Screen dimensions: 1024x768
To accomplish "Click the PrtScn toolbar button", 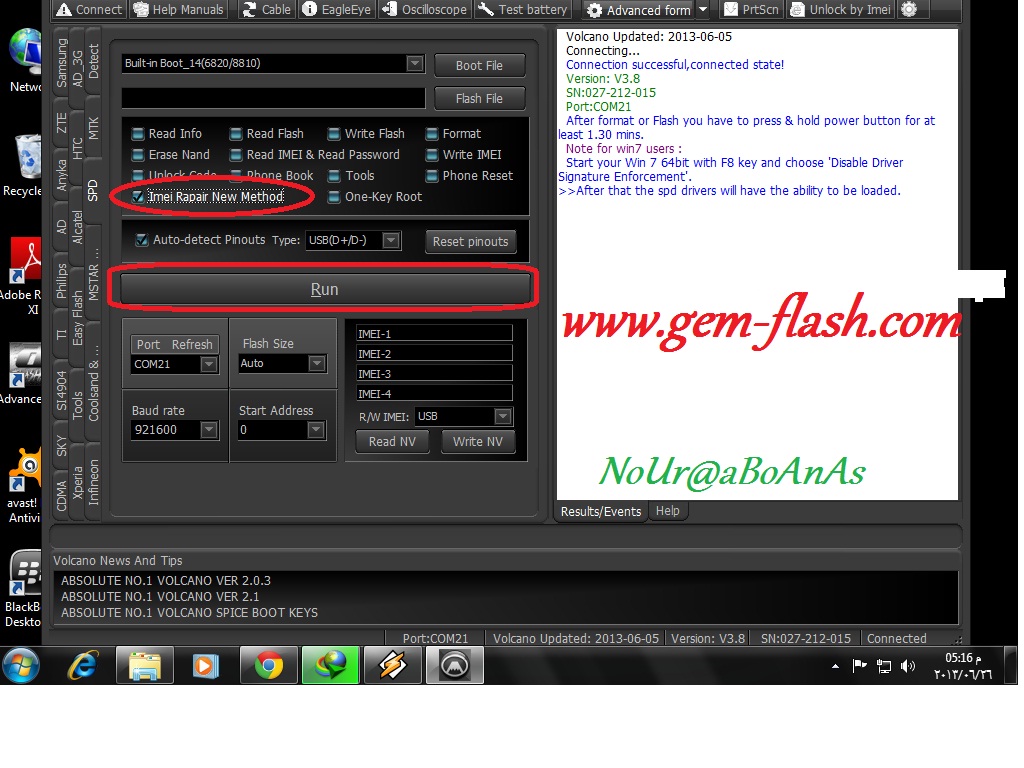I will coord(752,9).
